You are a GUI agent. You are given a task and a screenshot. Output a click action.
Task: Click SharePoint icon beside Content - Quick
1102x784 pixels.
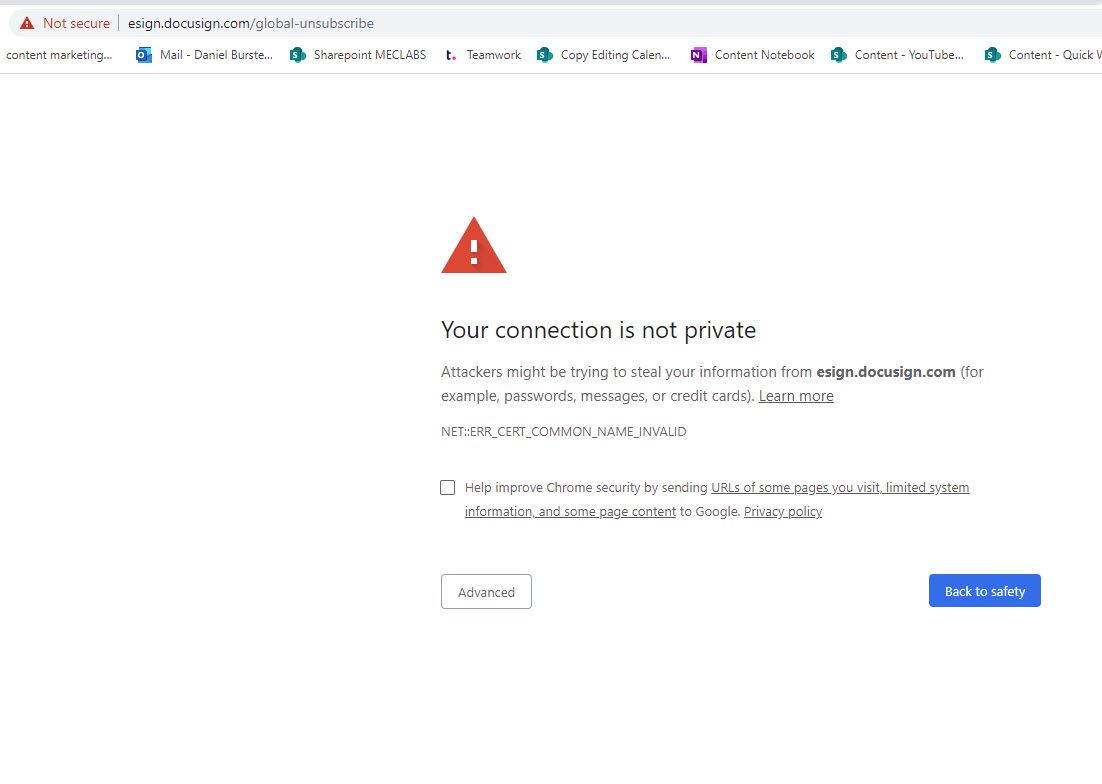[x=992, y=55]
